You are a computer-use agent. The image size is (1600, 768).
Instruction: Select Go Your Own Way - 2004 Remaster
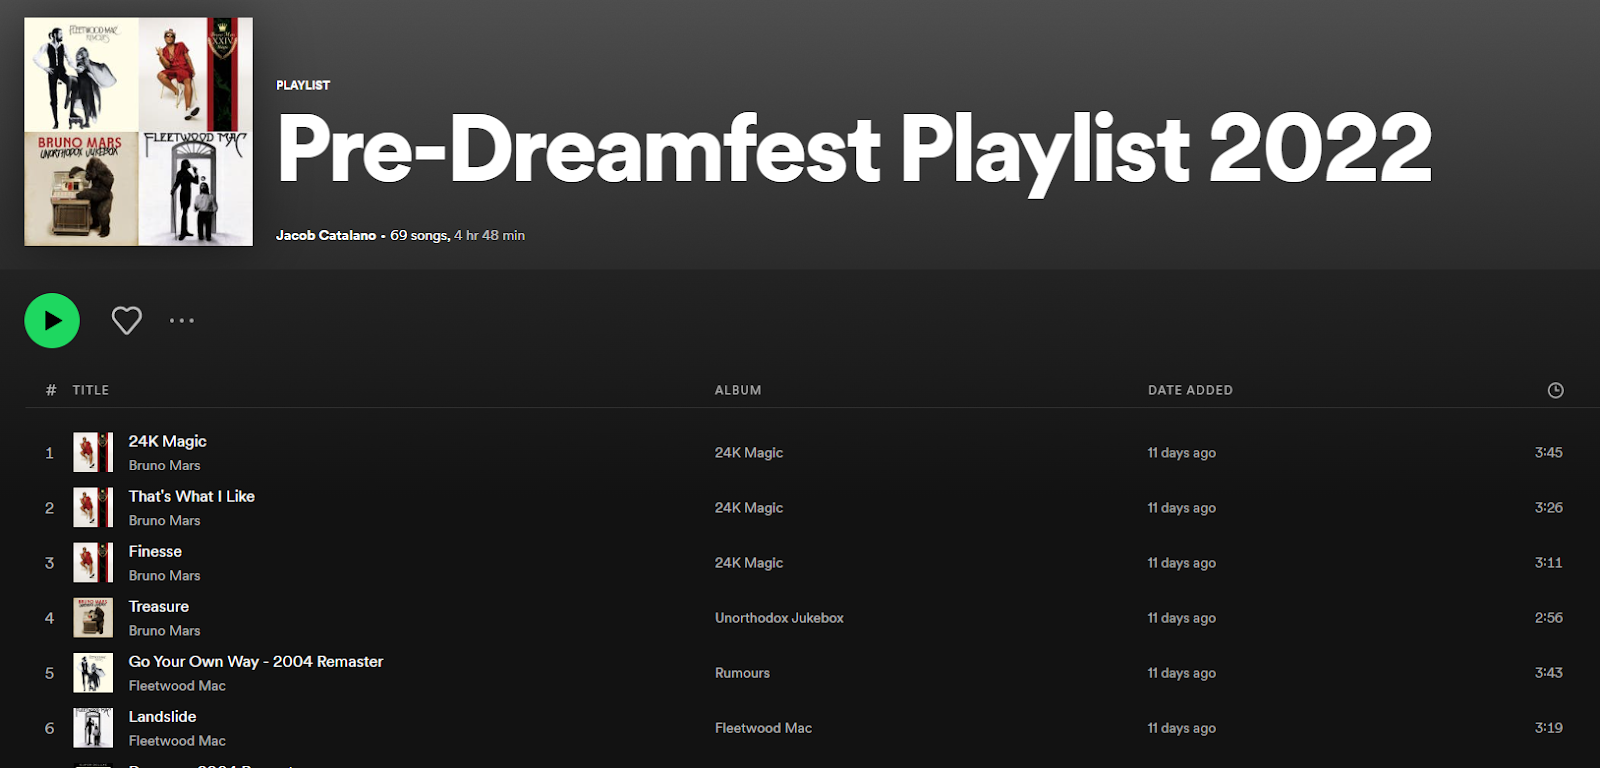click(255, 661)
